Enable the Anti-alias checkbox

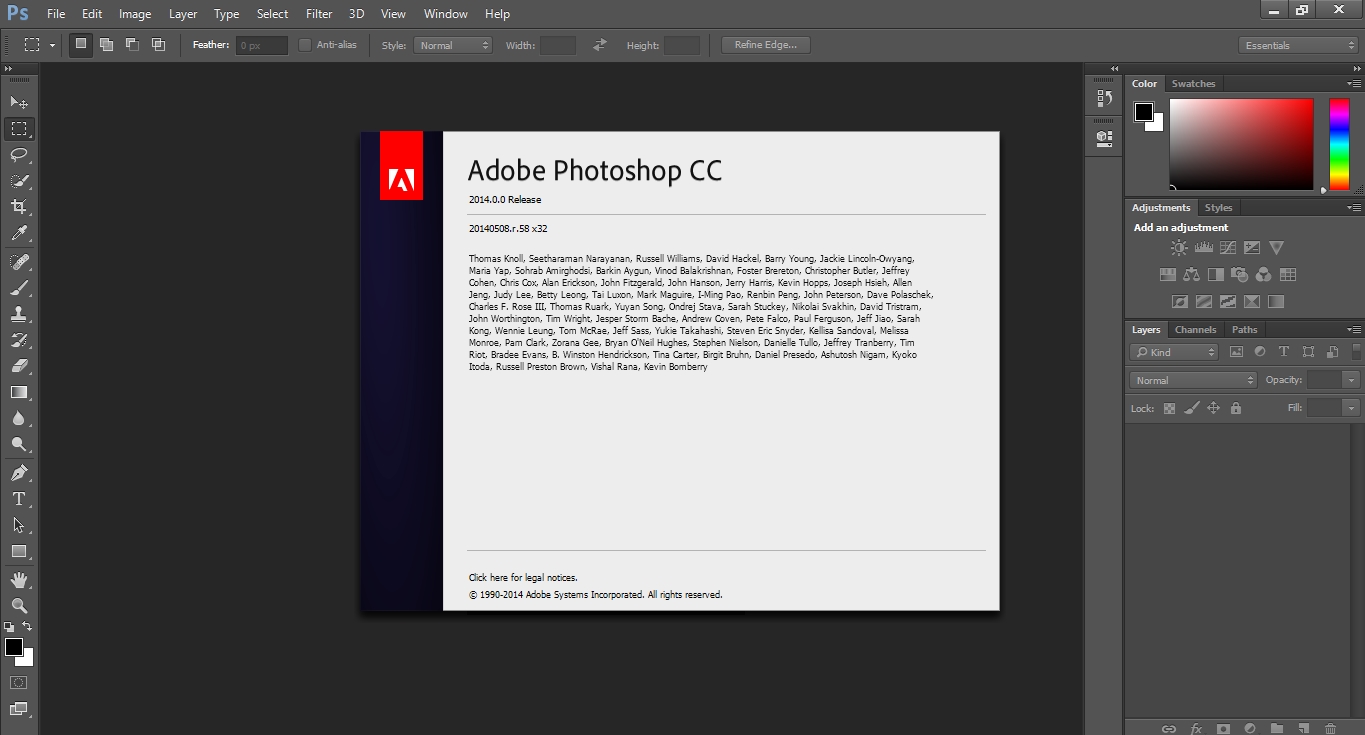click(x=305, y=45)
